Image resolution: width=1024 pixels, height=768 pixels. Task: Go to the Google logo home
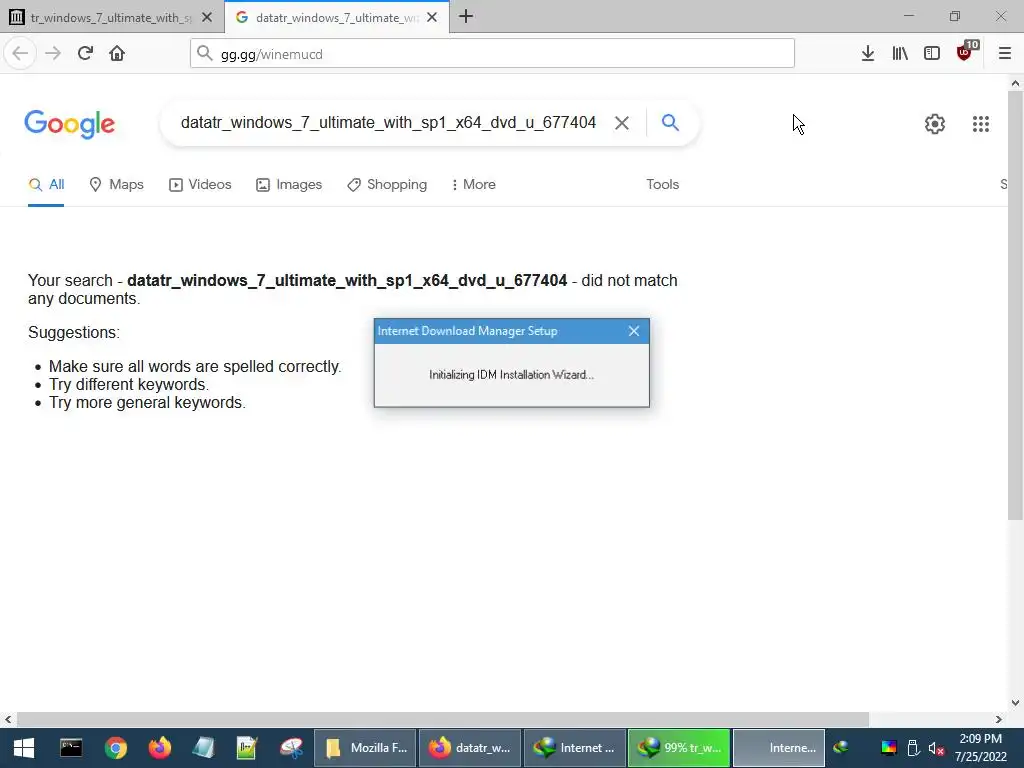(x=69, y=124)
